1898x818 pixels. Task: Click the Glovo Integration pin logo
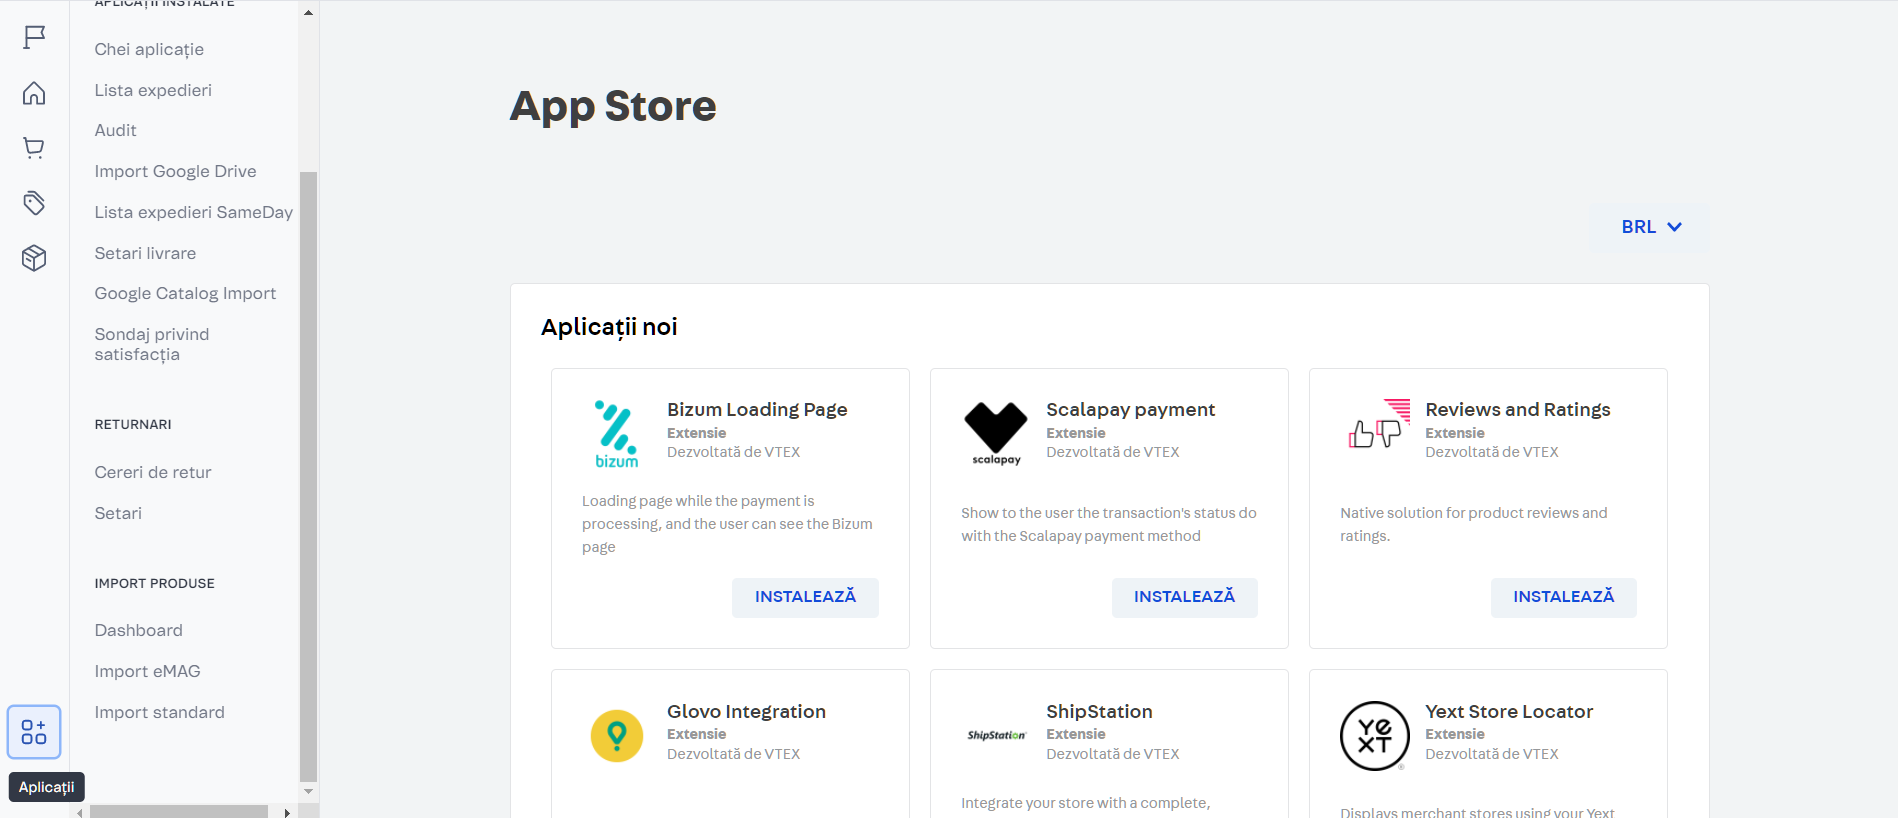(x=617, y=736)
